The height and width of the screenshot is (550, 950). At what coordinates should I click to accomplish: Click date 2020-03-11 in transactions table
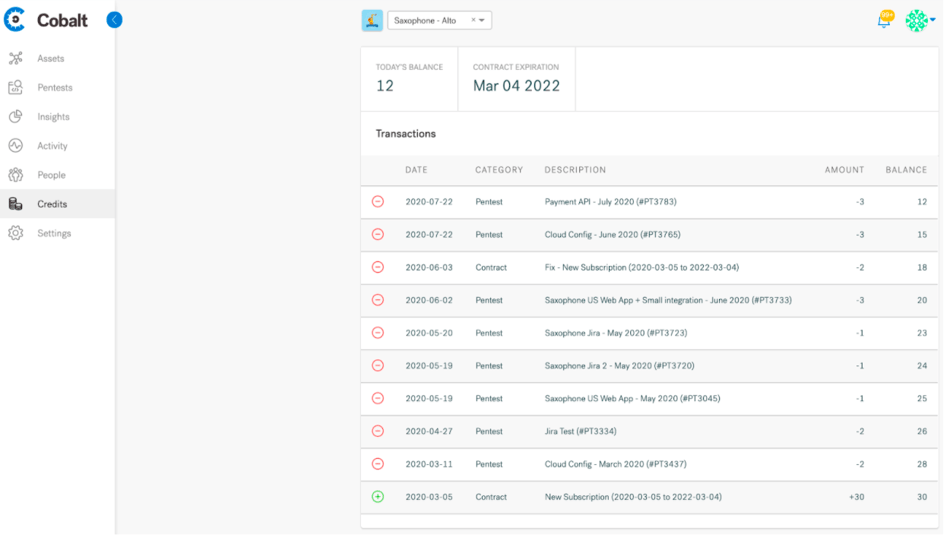coord(429,464)
